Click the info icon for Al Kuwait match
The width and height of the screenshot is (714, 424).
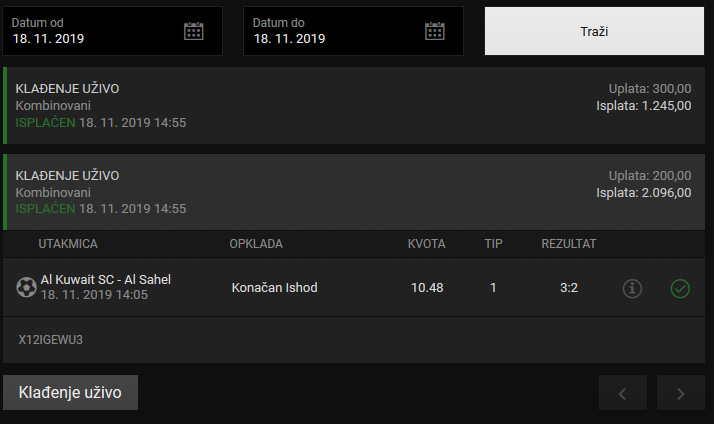(x=632, y=288)
